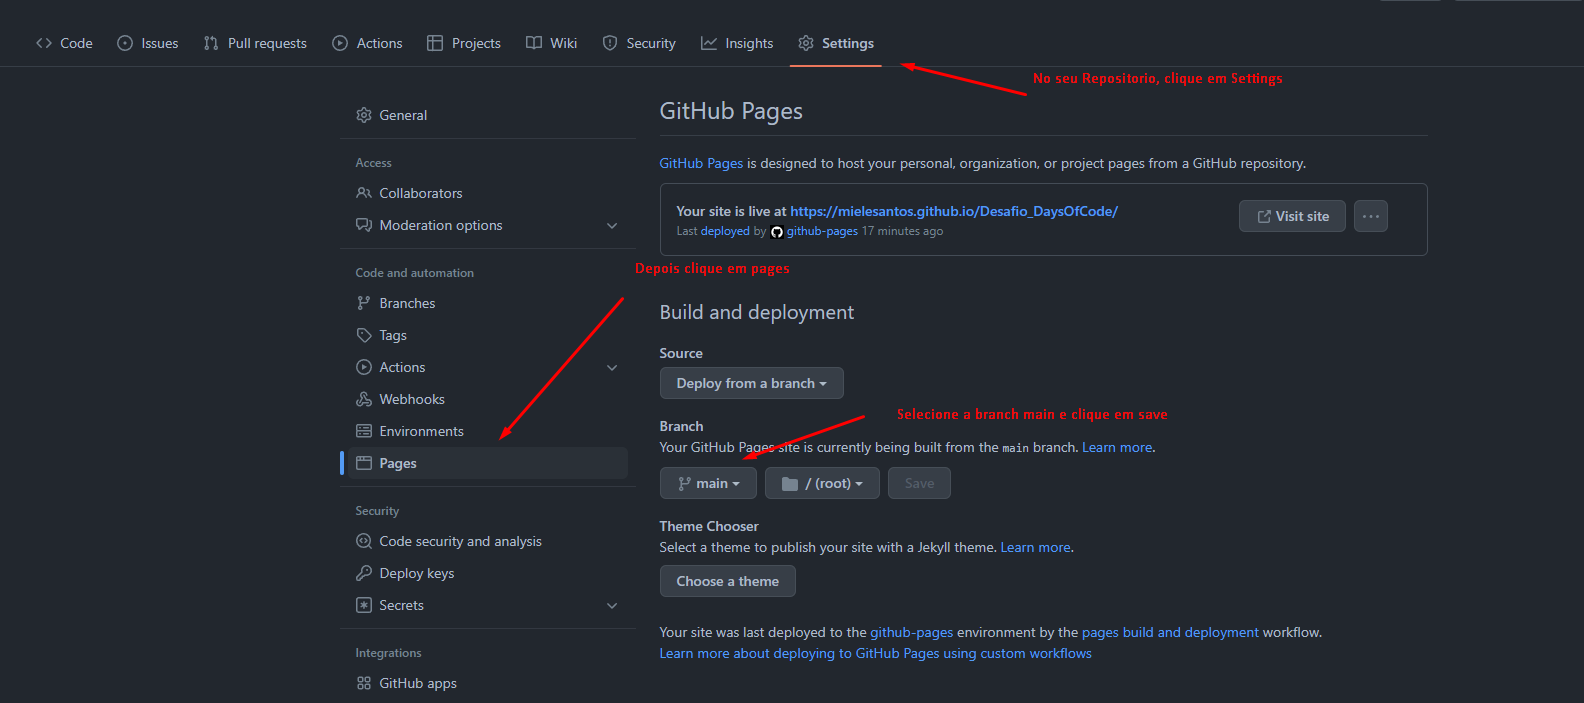Click Learn more about Jekyll themes
This screenshot has width=1584, height=703.
[1035, 547]
